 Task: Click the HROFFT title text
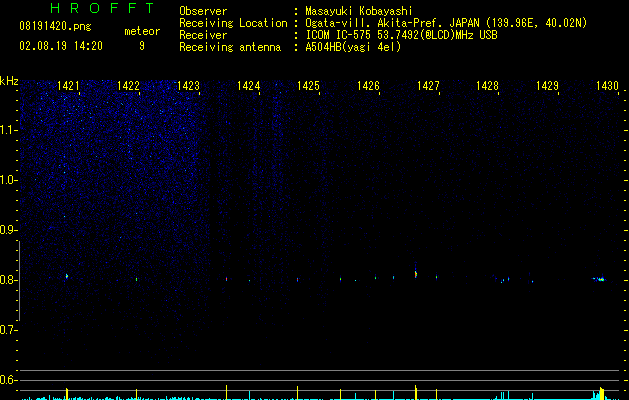103,8
